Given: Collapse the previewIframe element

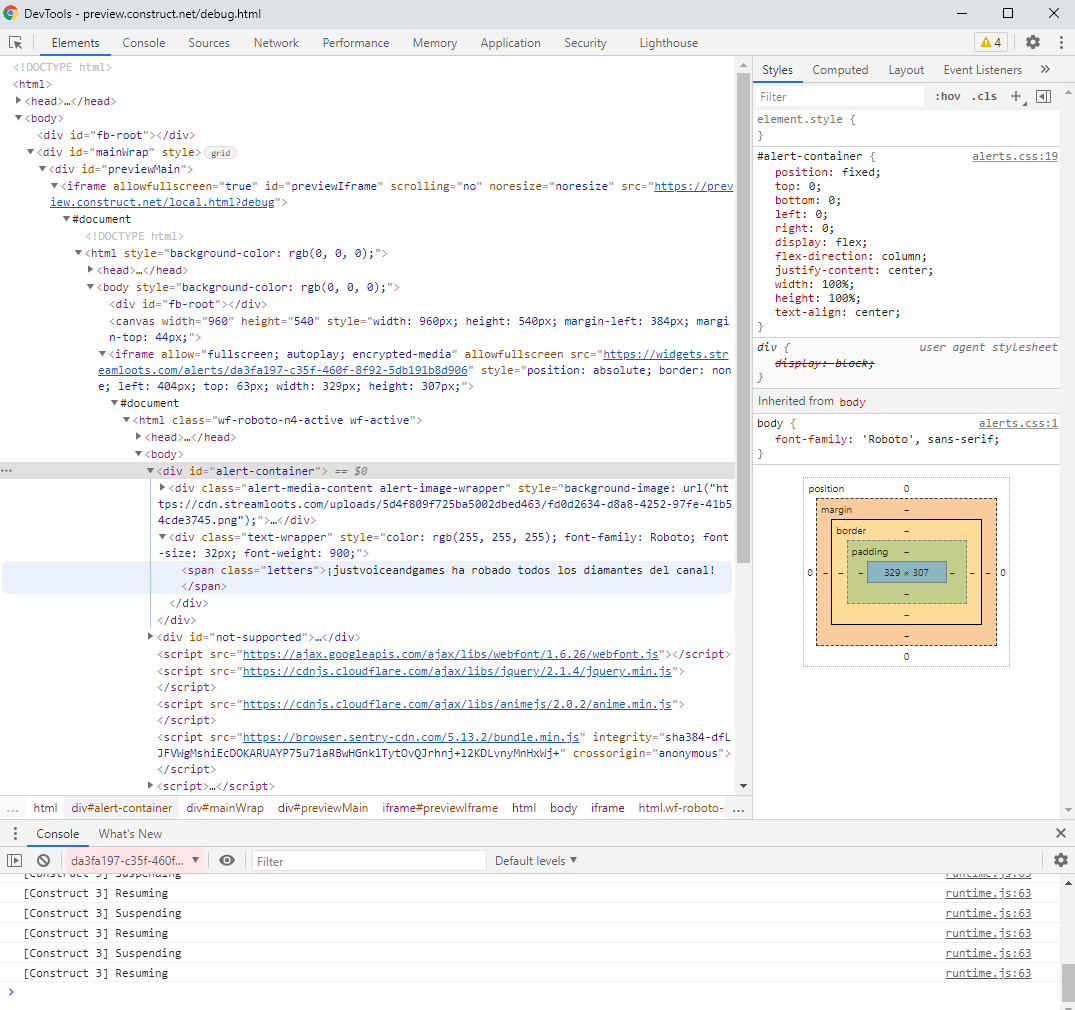Looking at the screenshot, I should (55, 186).
